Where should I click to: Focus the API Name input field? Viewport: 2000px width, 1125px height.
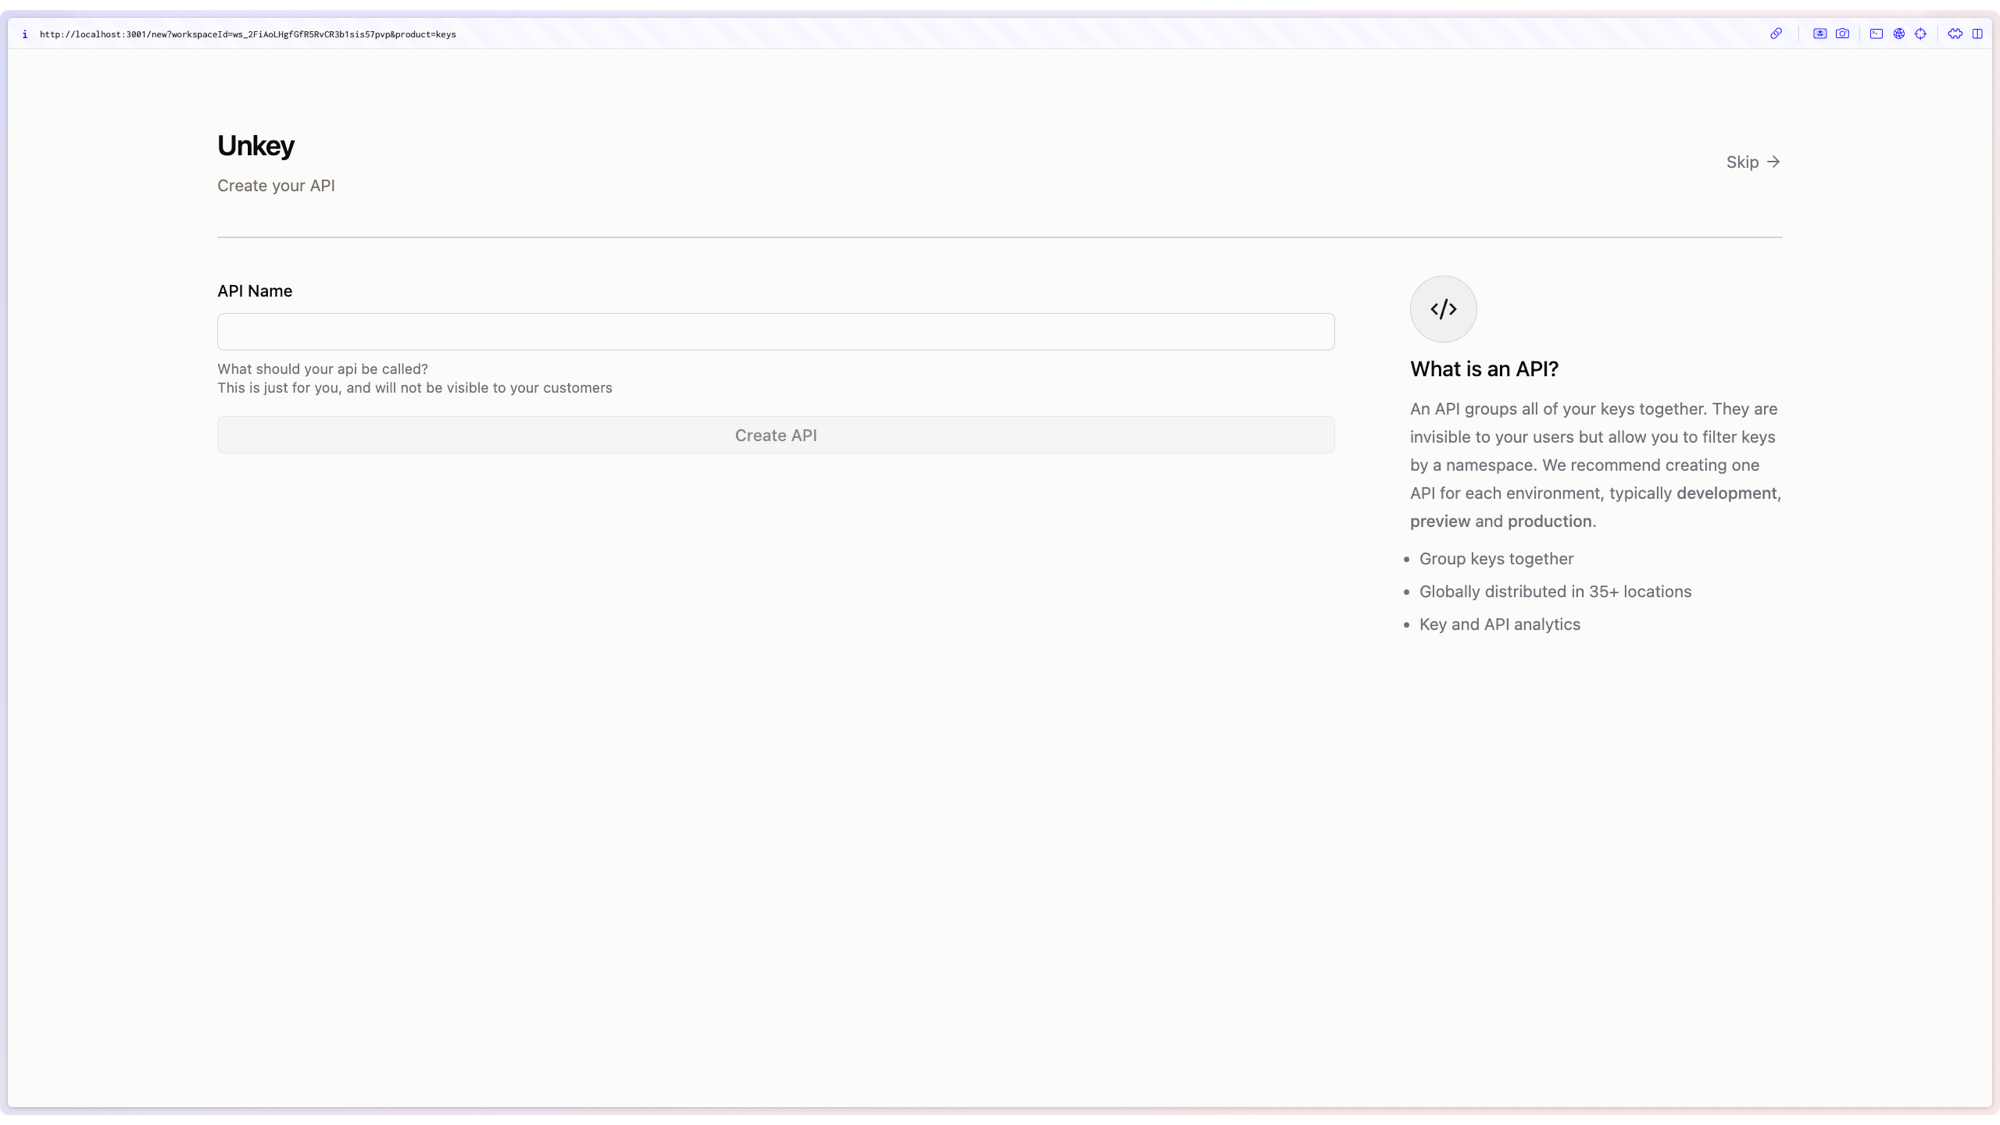coord(776,332)
